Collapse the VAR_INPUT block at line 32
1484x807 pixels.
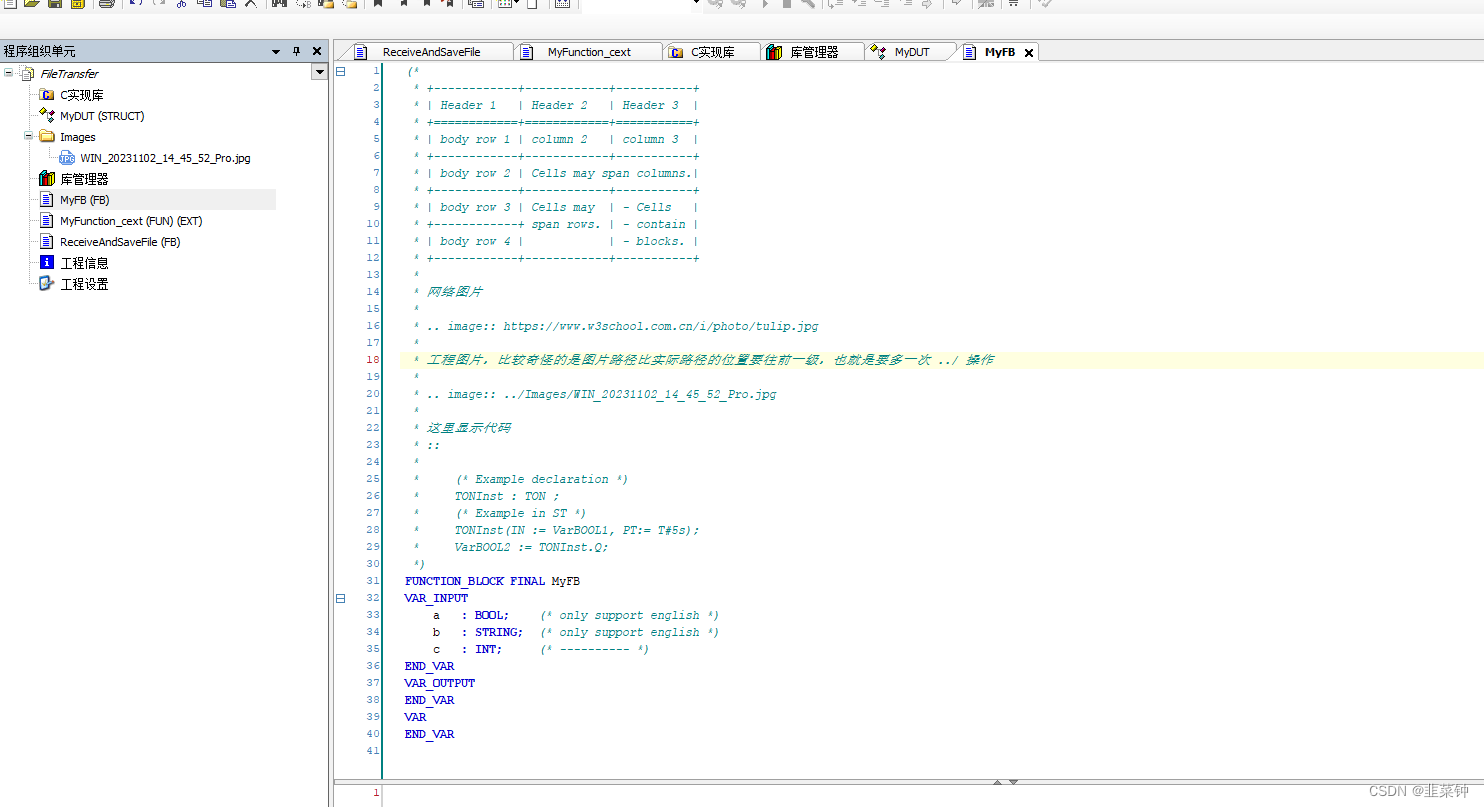coord(340,598)
